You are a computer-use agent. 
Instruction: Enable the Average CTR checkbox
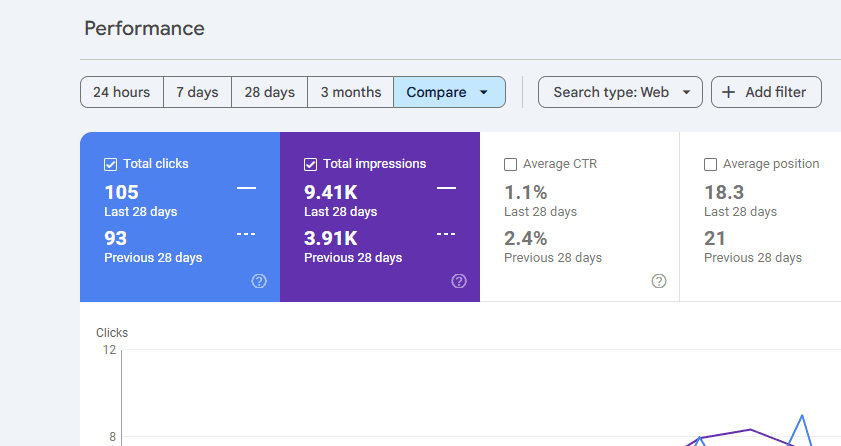pos(511,164)
